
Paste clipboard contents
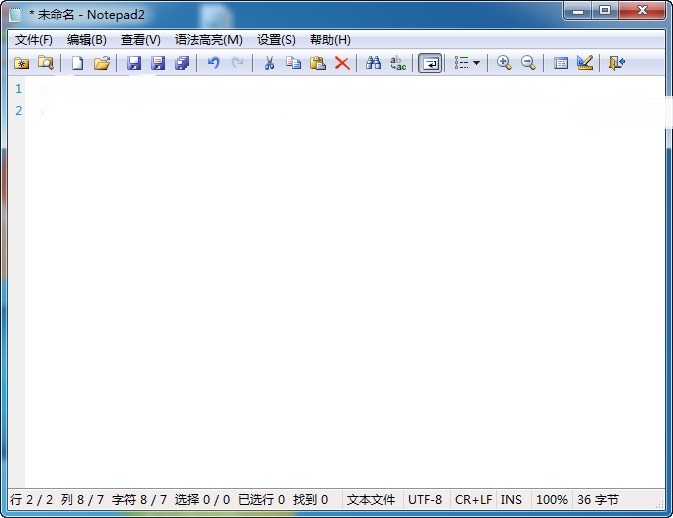[x=318, y=64]
